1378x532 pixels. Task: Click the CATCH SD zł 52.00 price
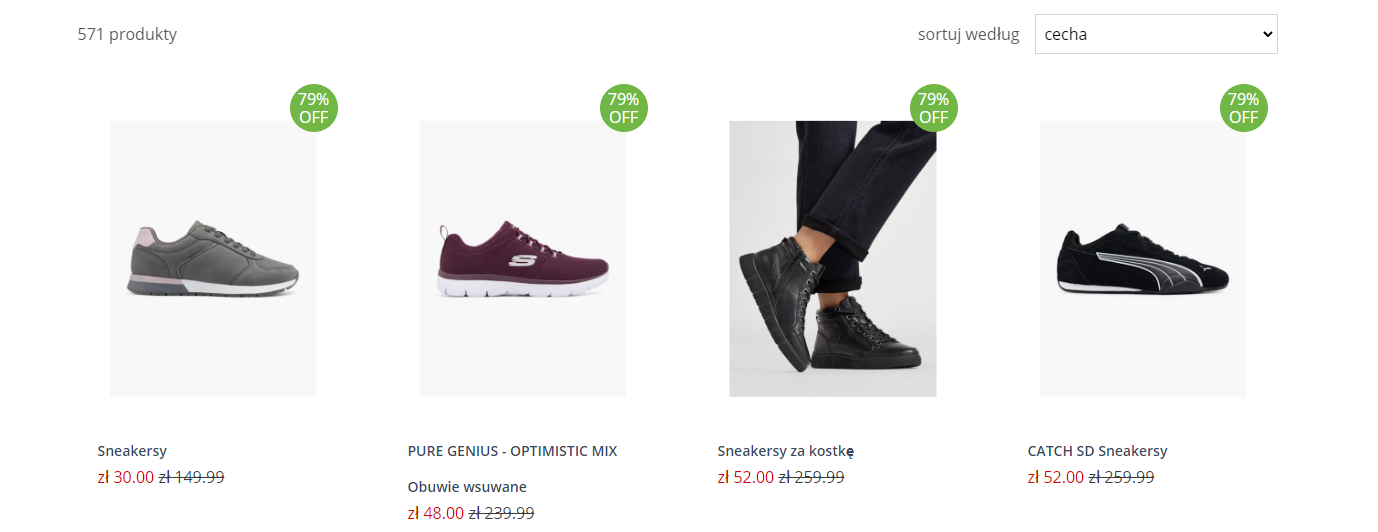(x=1055, y=477)
